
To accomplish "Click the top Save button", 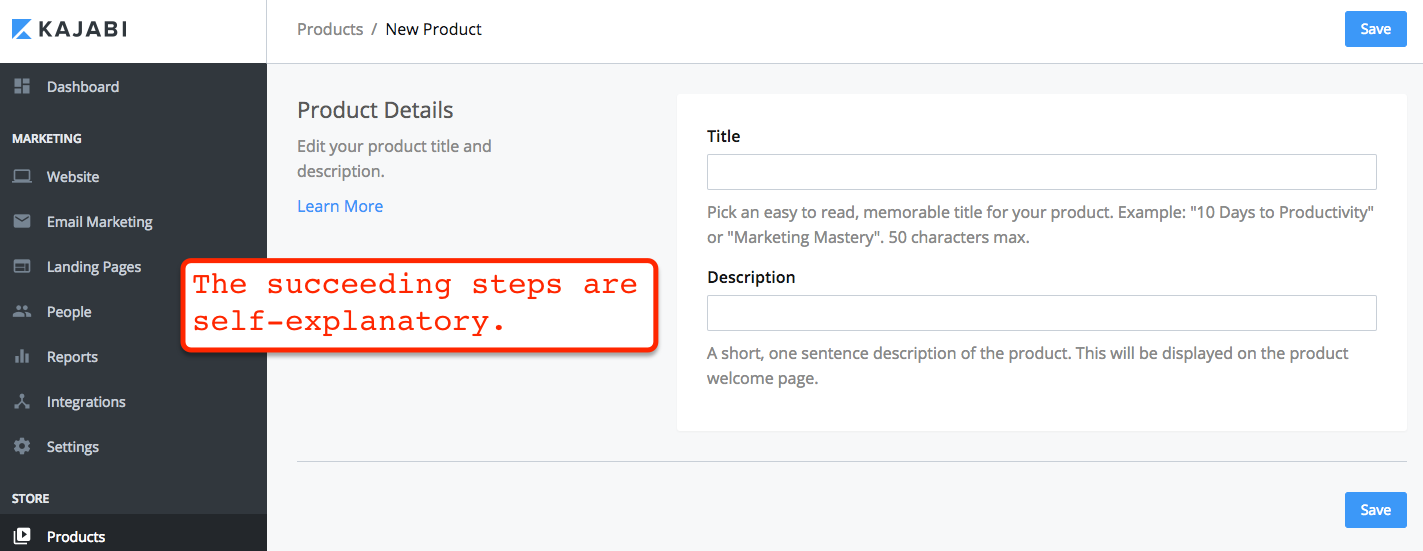I will [1376, 29].
